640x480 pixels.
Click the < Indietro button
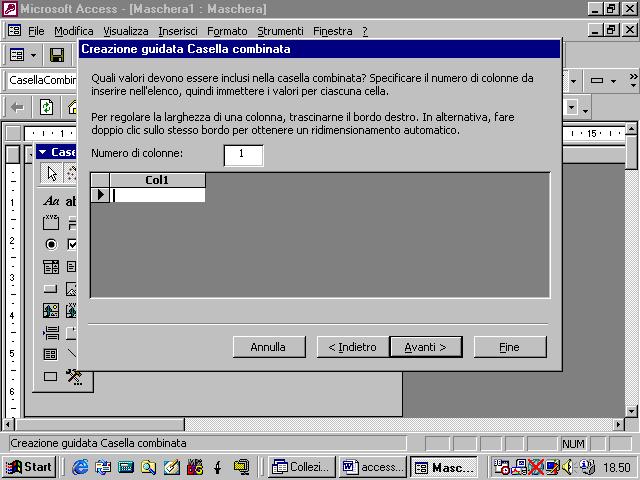tap(353, 347)
